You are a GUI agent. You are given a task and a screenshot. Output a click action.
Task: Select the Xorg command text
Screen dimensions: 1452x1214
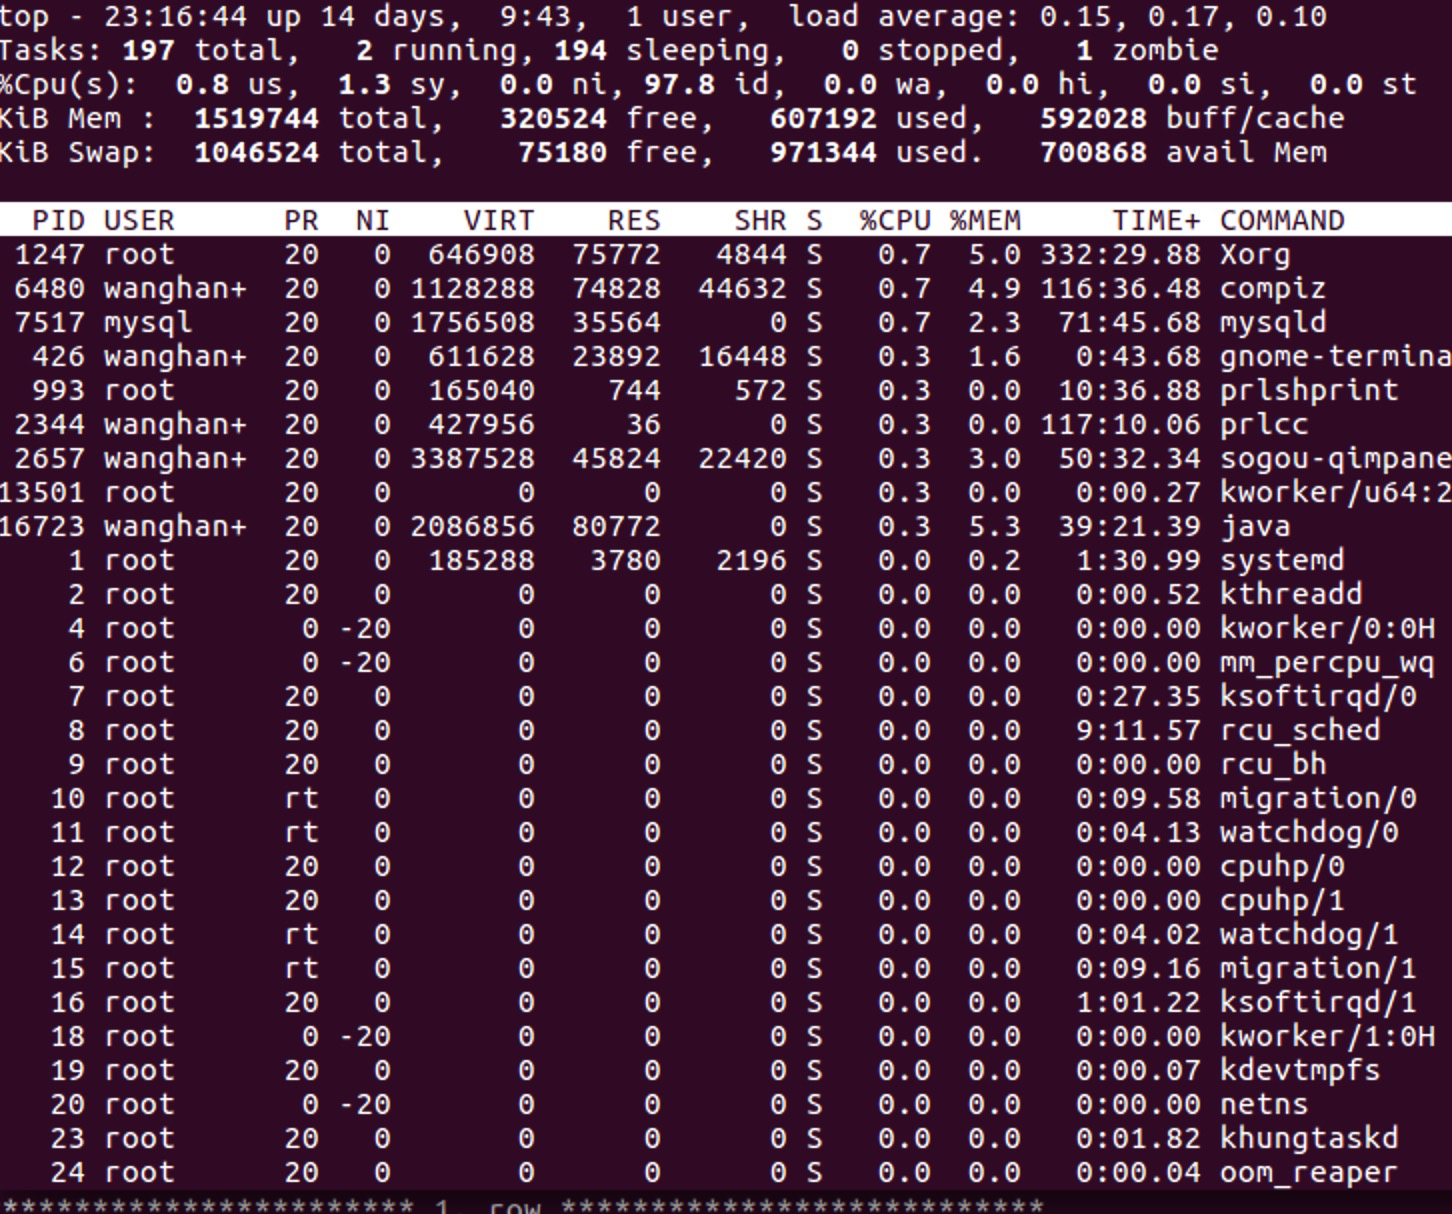1255,255
